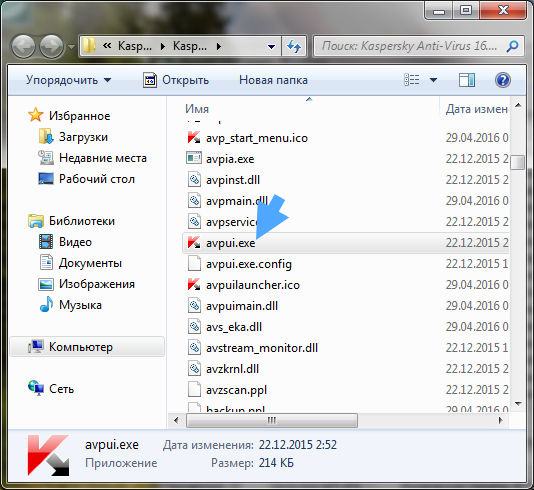Viewport: 534px width, 490px height.
Task: Click the refresh button by address bar
Action: pos(294,46)
